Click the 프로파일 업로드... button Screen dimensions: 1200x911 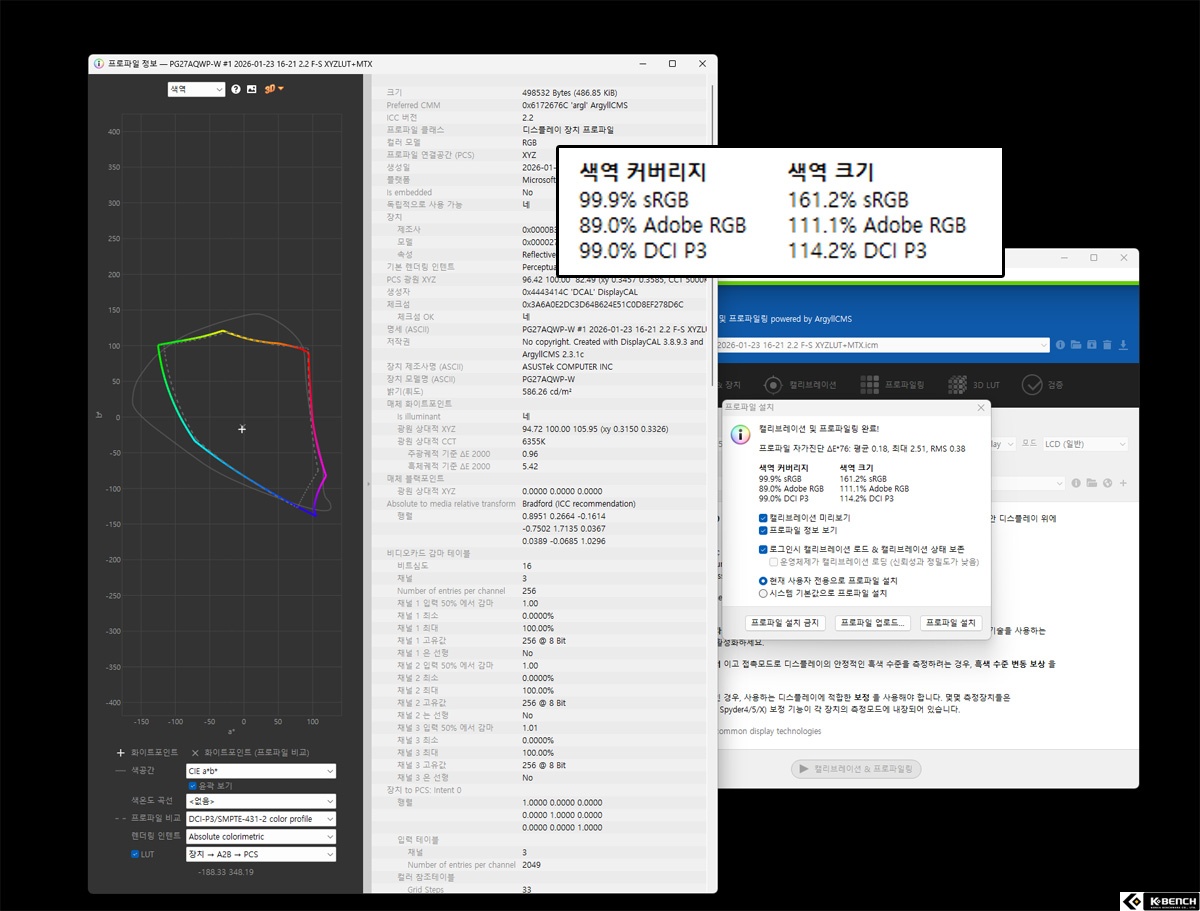coord(872,623)
